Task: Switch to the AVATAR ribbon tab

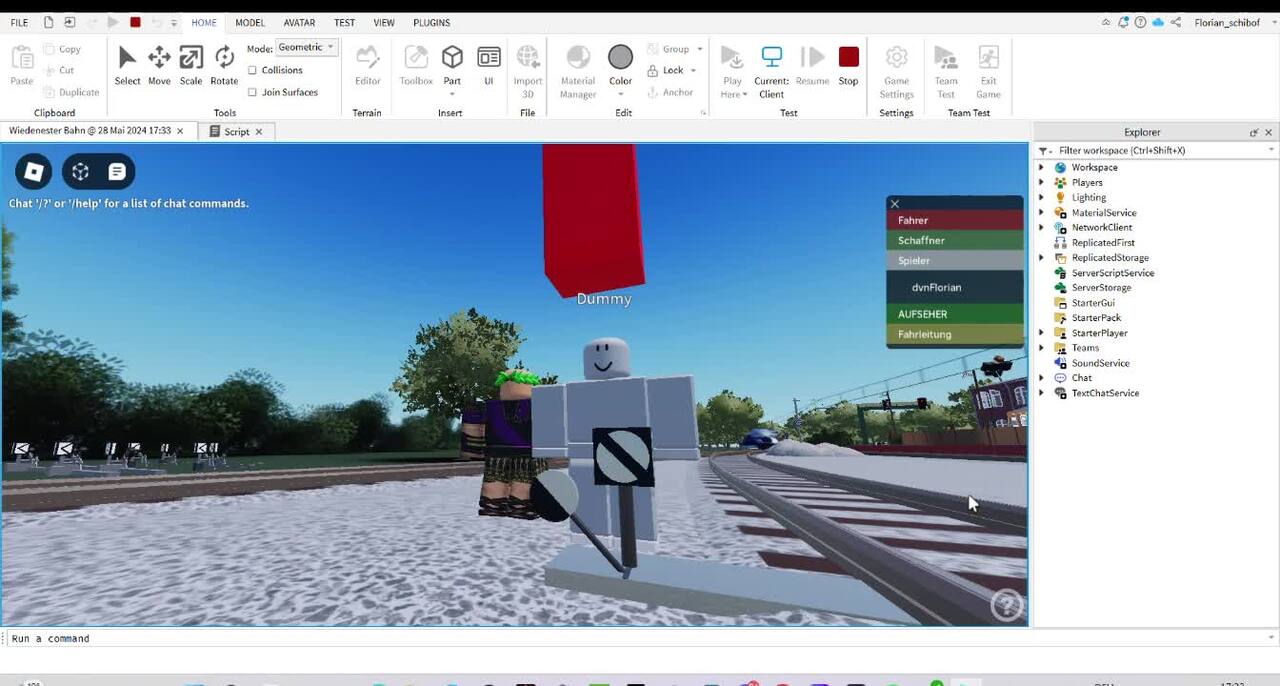Action: coord(299,22)
